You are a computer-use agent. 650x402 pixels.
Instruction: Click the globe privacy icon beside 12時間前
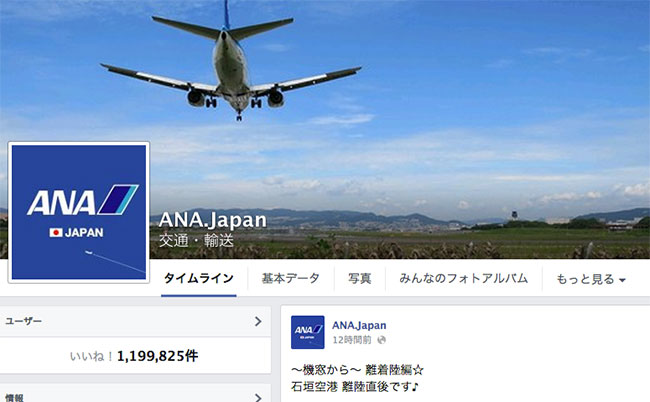pos(381,340)
